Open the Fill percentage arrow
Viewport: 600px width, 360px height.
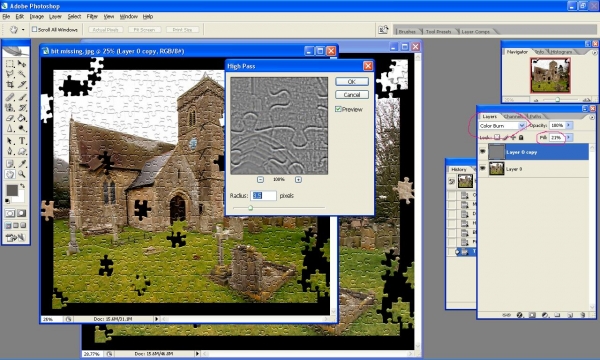569,137
